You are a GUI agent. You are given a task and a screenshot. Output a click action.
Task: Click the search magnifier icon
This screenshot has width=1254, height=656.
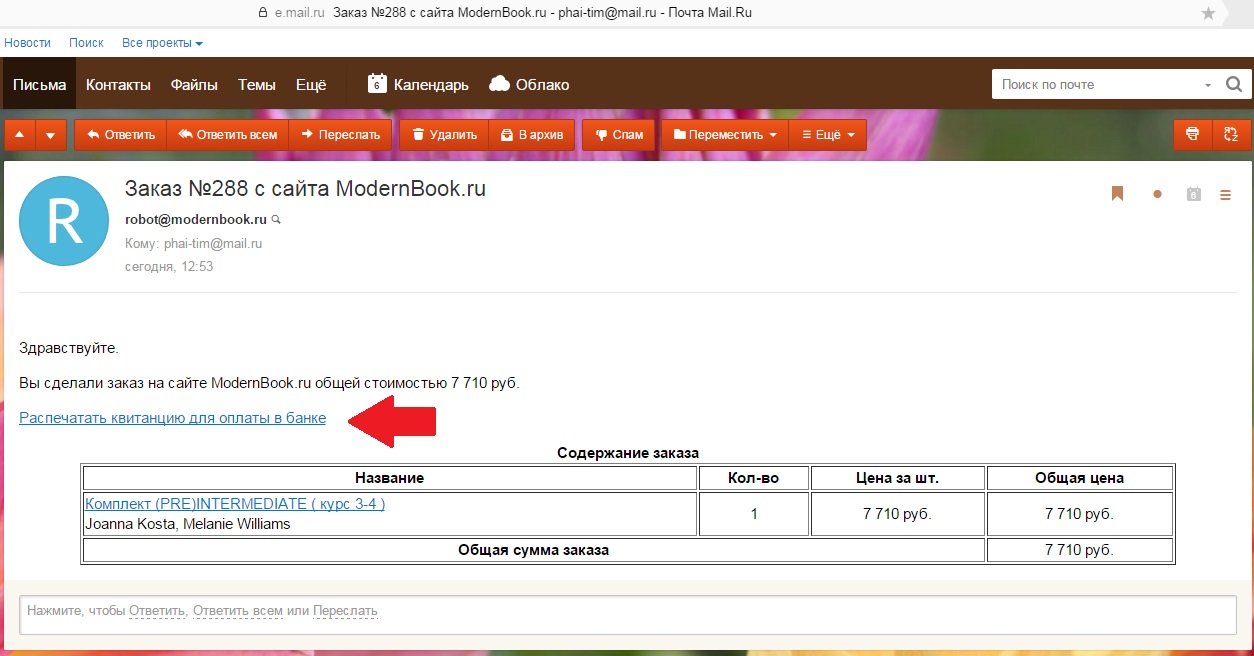pyautogui.click(x=1234, y=85)
